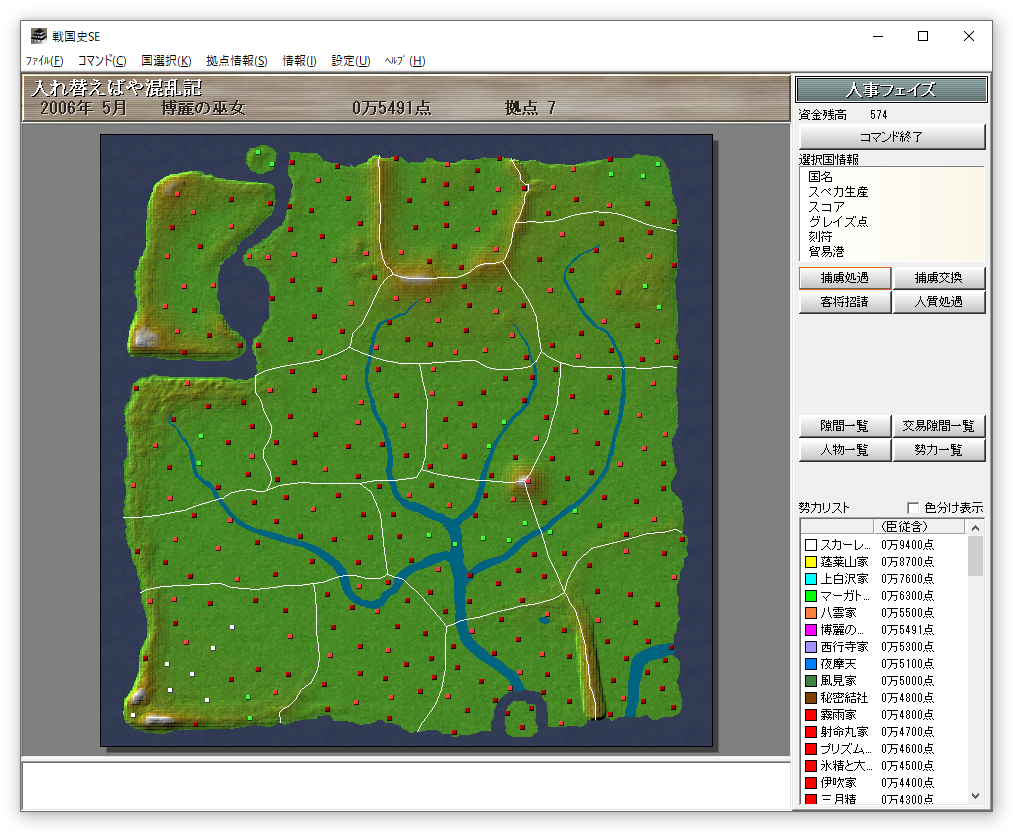This screenshot has width=1013, height=832.
Task: Open the ファイル(F) menu
Action: tap(44, 61)
